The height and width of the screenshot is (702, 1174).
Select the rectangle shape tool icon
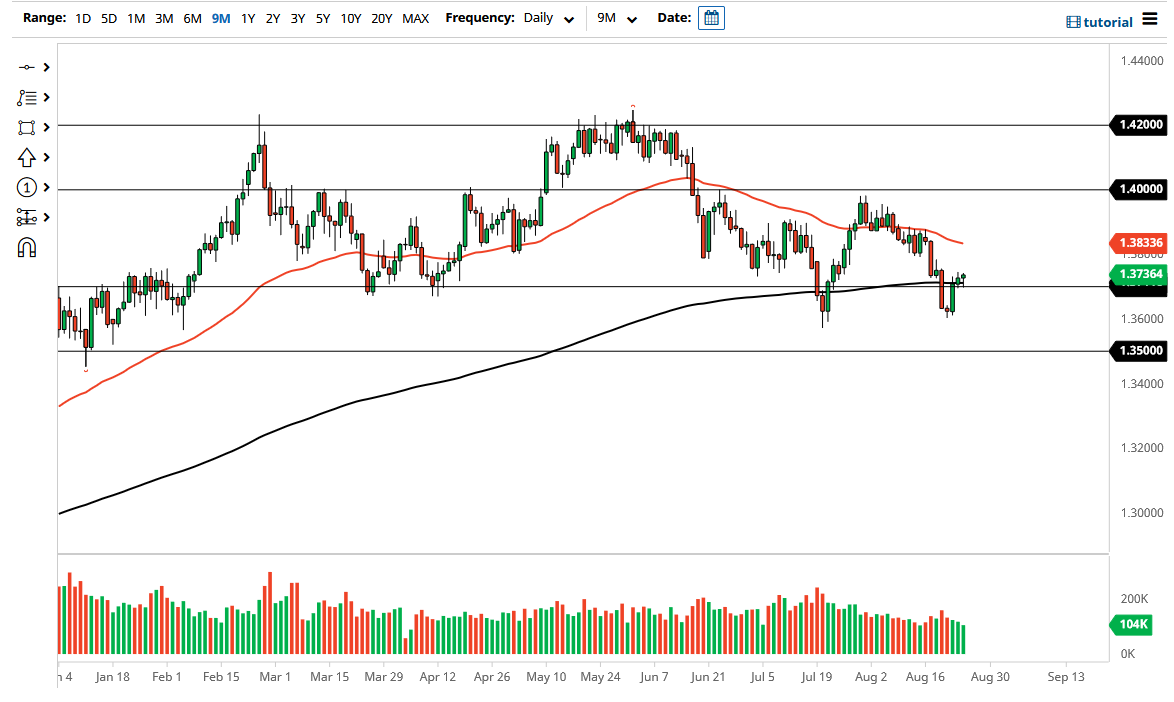[x=26, y=127]
